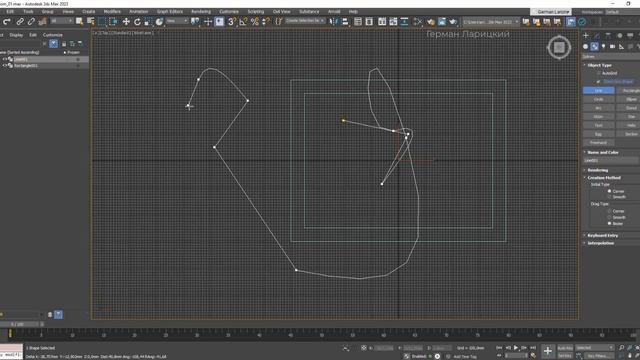Click the Line shape button
The image size is (640, 360).
(598, 90)
